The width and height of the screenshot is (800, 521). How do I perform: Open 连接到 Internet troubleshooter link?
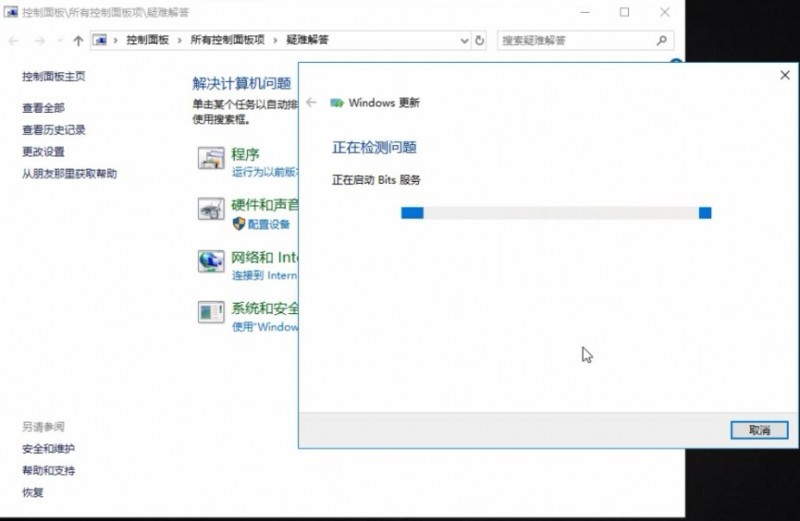[265, 276]
